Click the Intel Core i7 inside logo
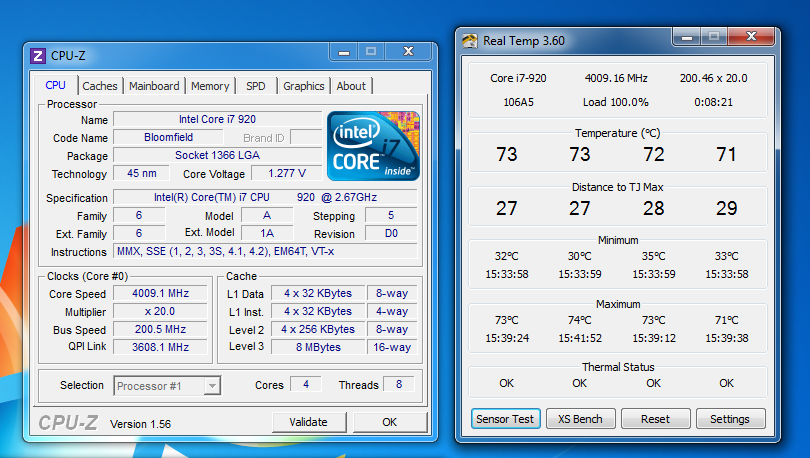 click(x=373, y=146)
